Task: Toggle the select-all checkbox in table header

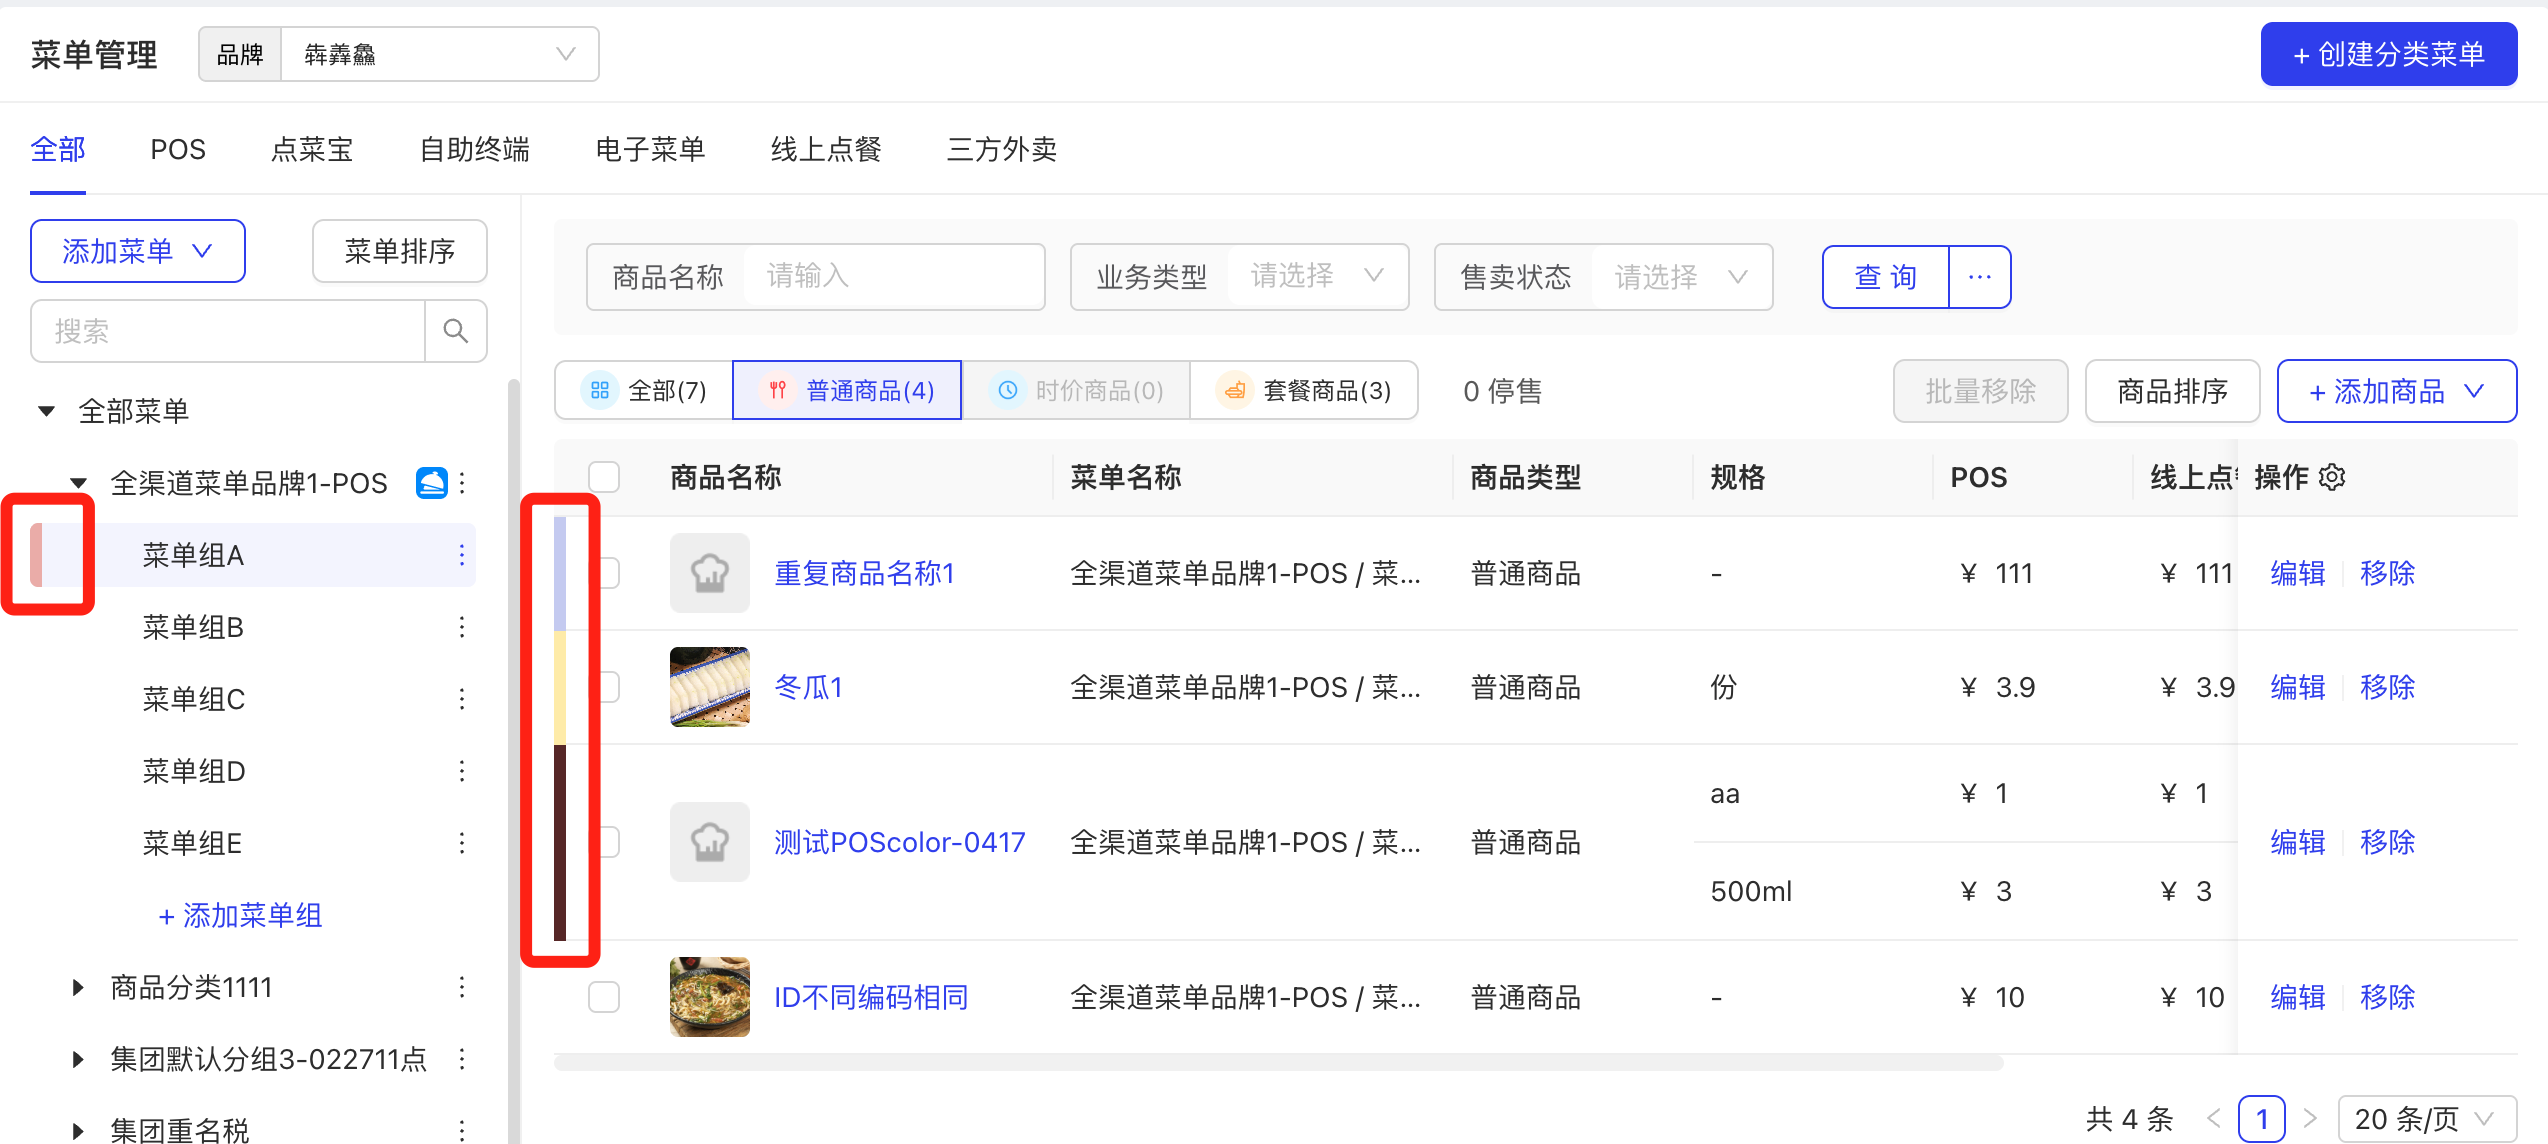Action: pyautogui.click(x=604, y=477)
